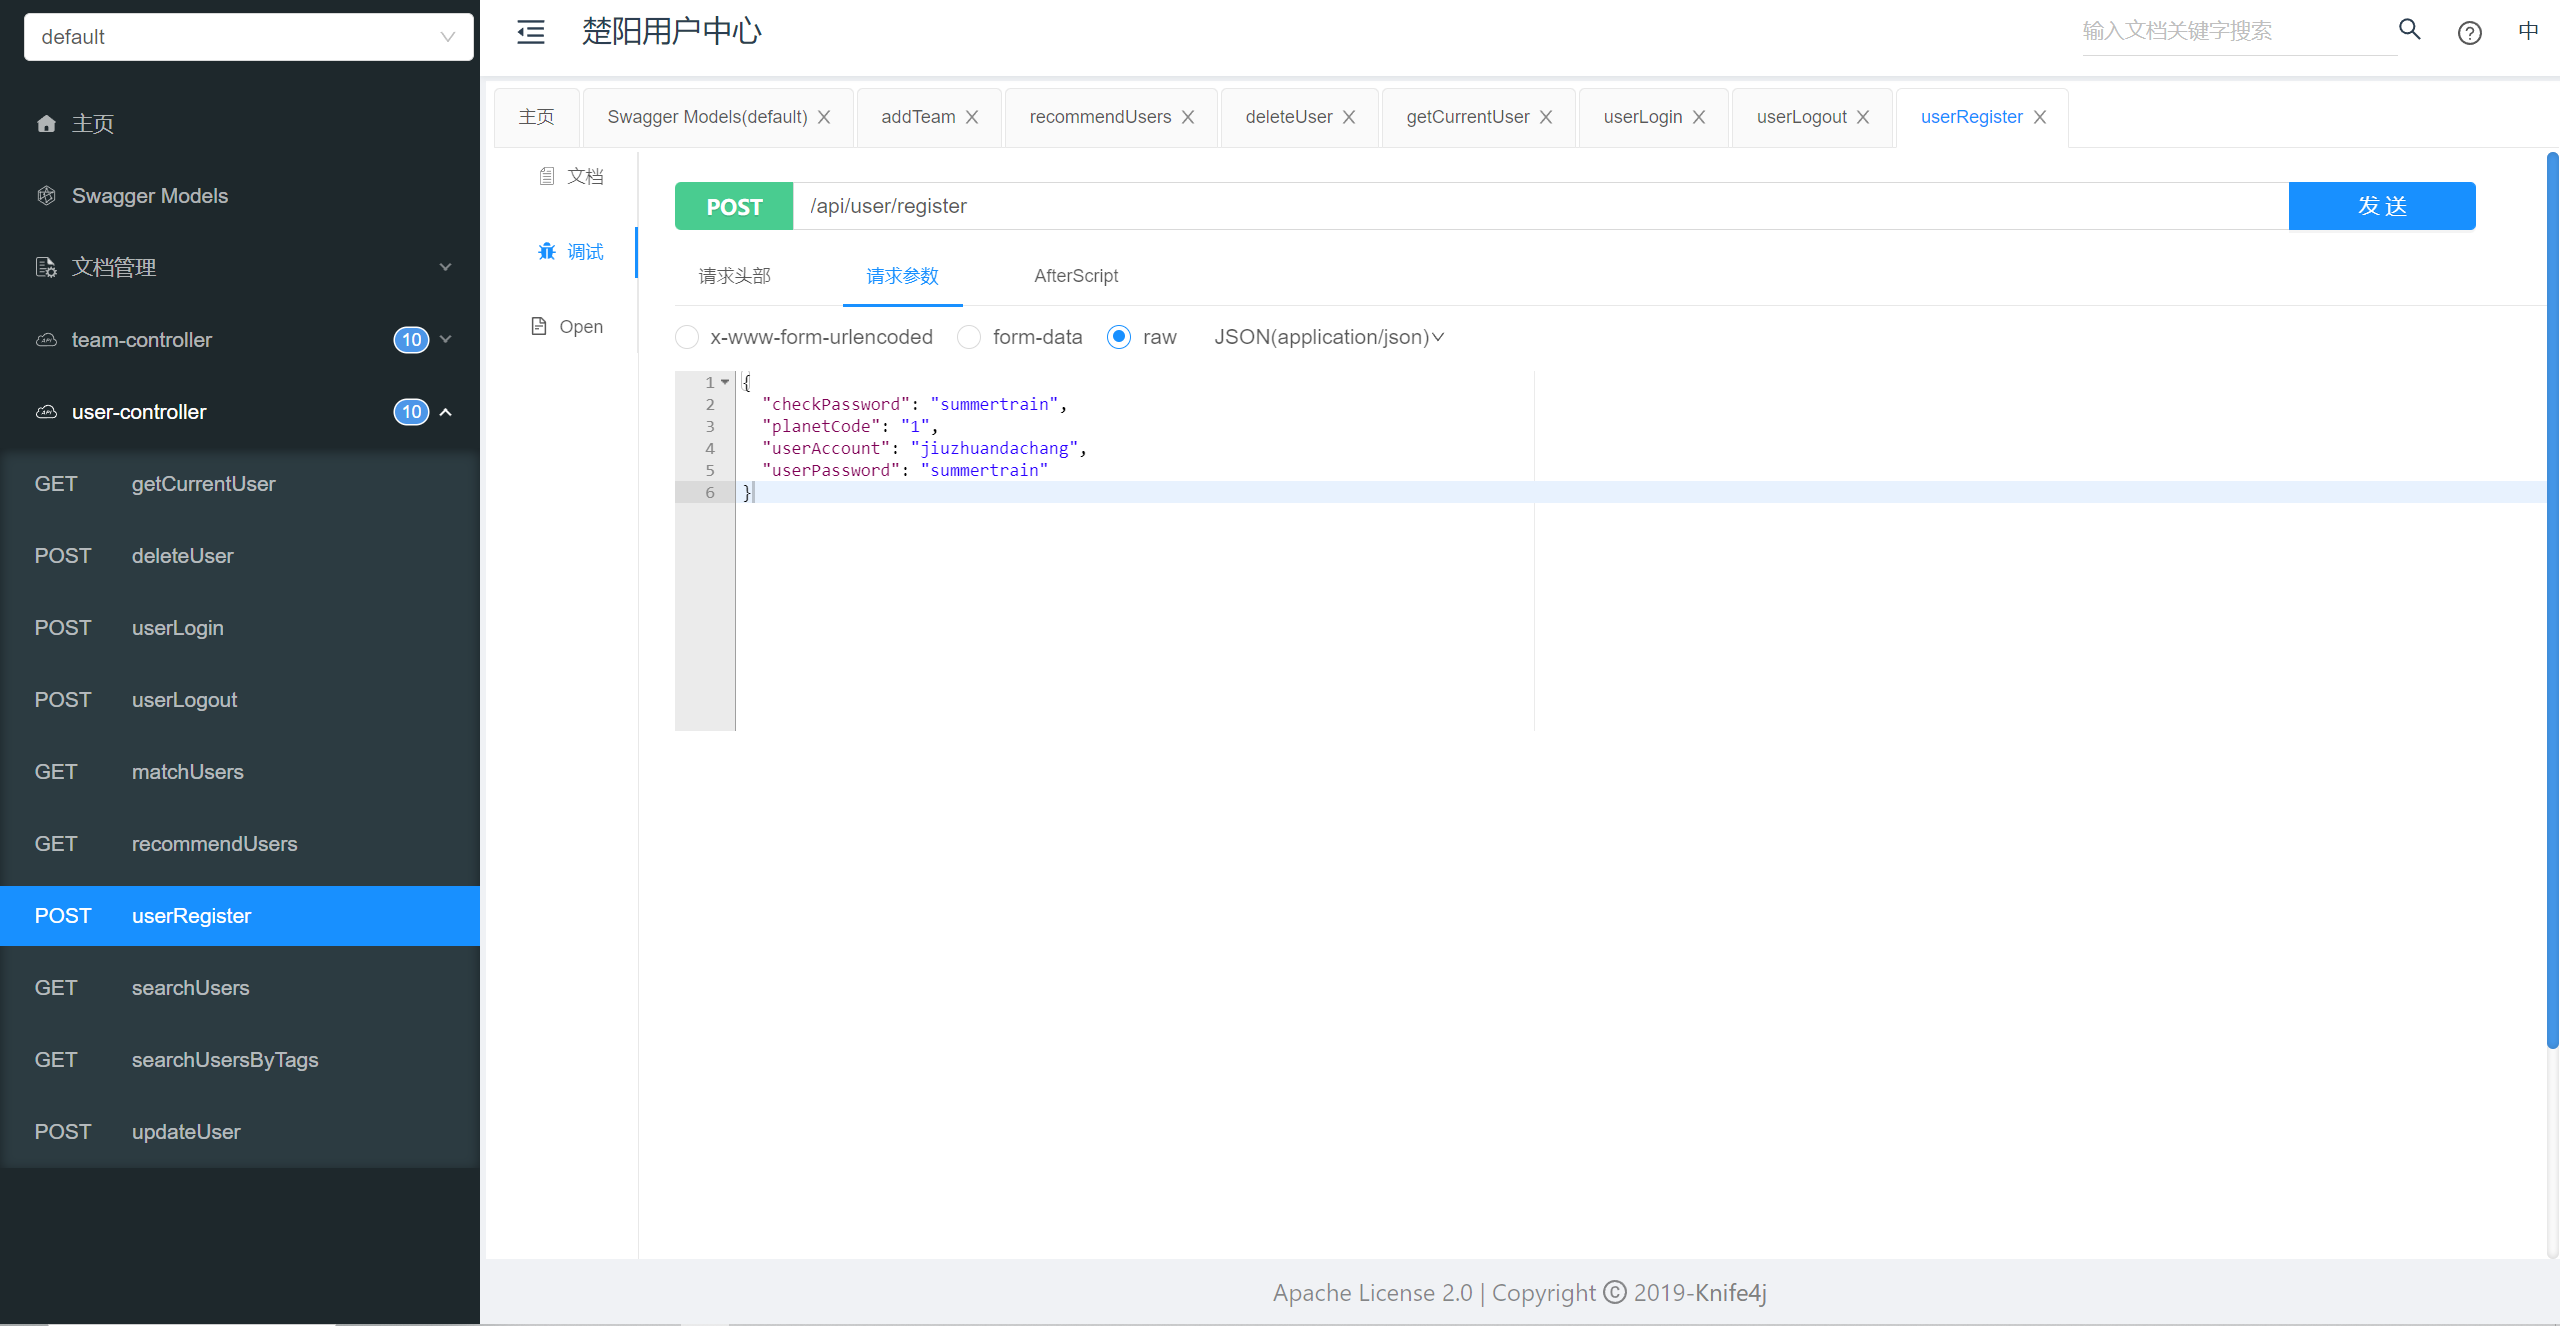The height and width of the screenshot is (1326, 2560).
Task: Click the blue 发送 send button
Action: pos(2381,206)
